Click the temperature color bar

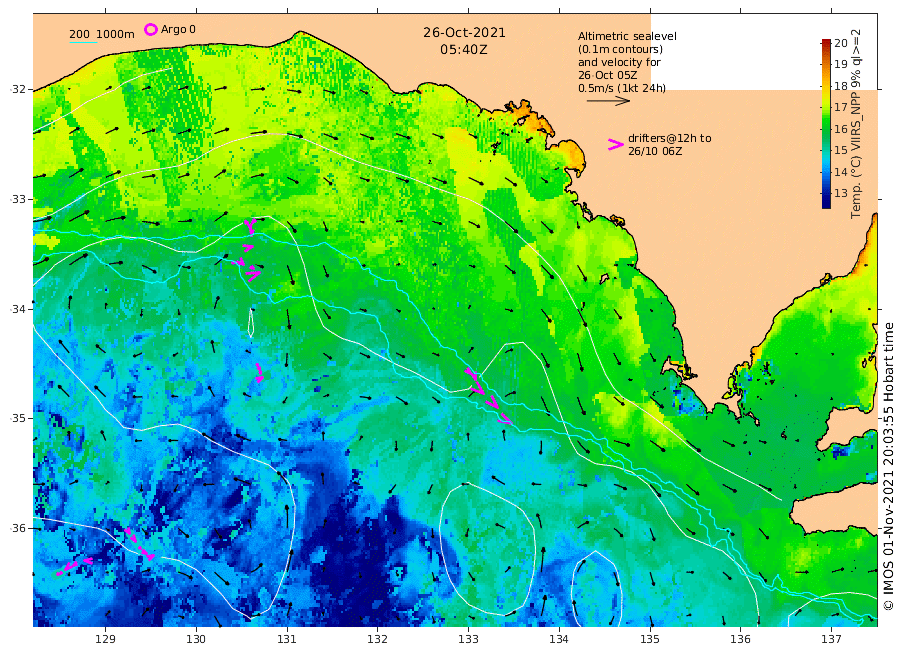point(826,123)
